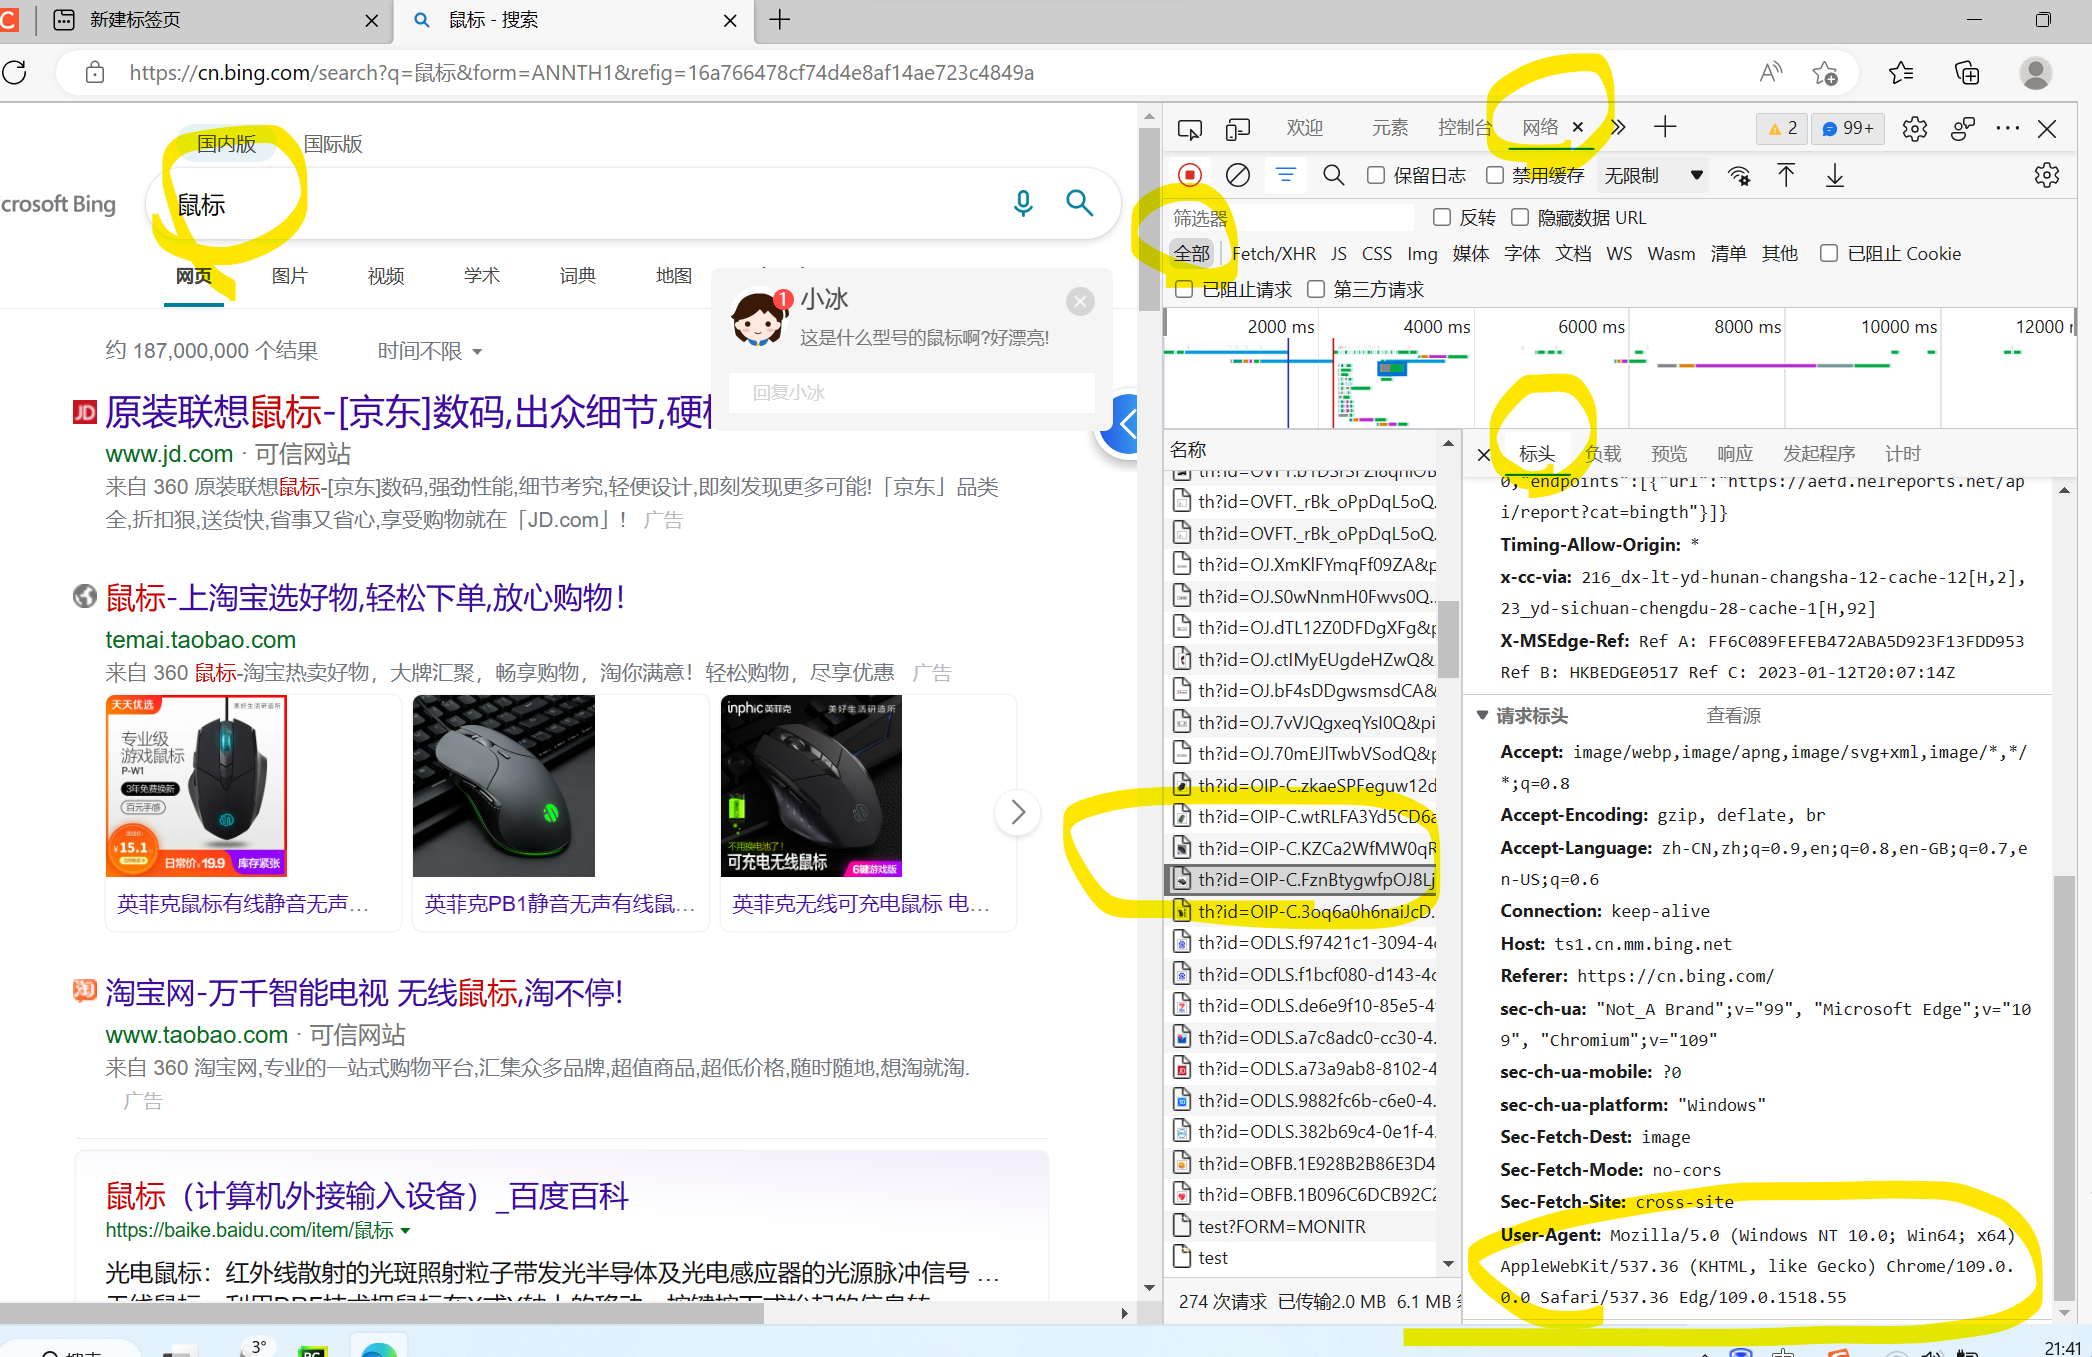Toggle the network filter funnel icon
2092x1357 pixels.
point(1286,176)
